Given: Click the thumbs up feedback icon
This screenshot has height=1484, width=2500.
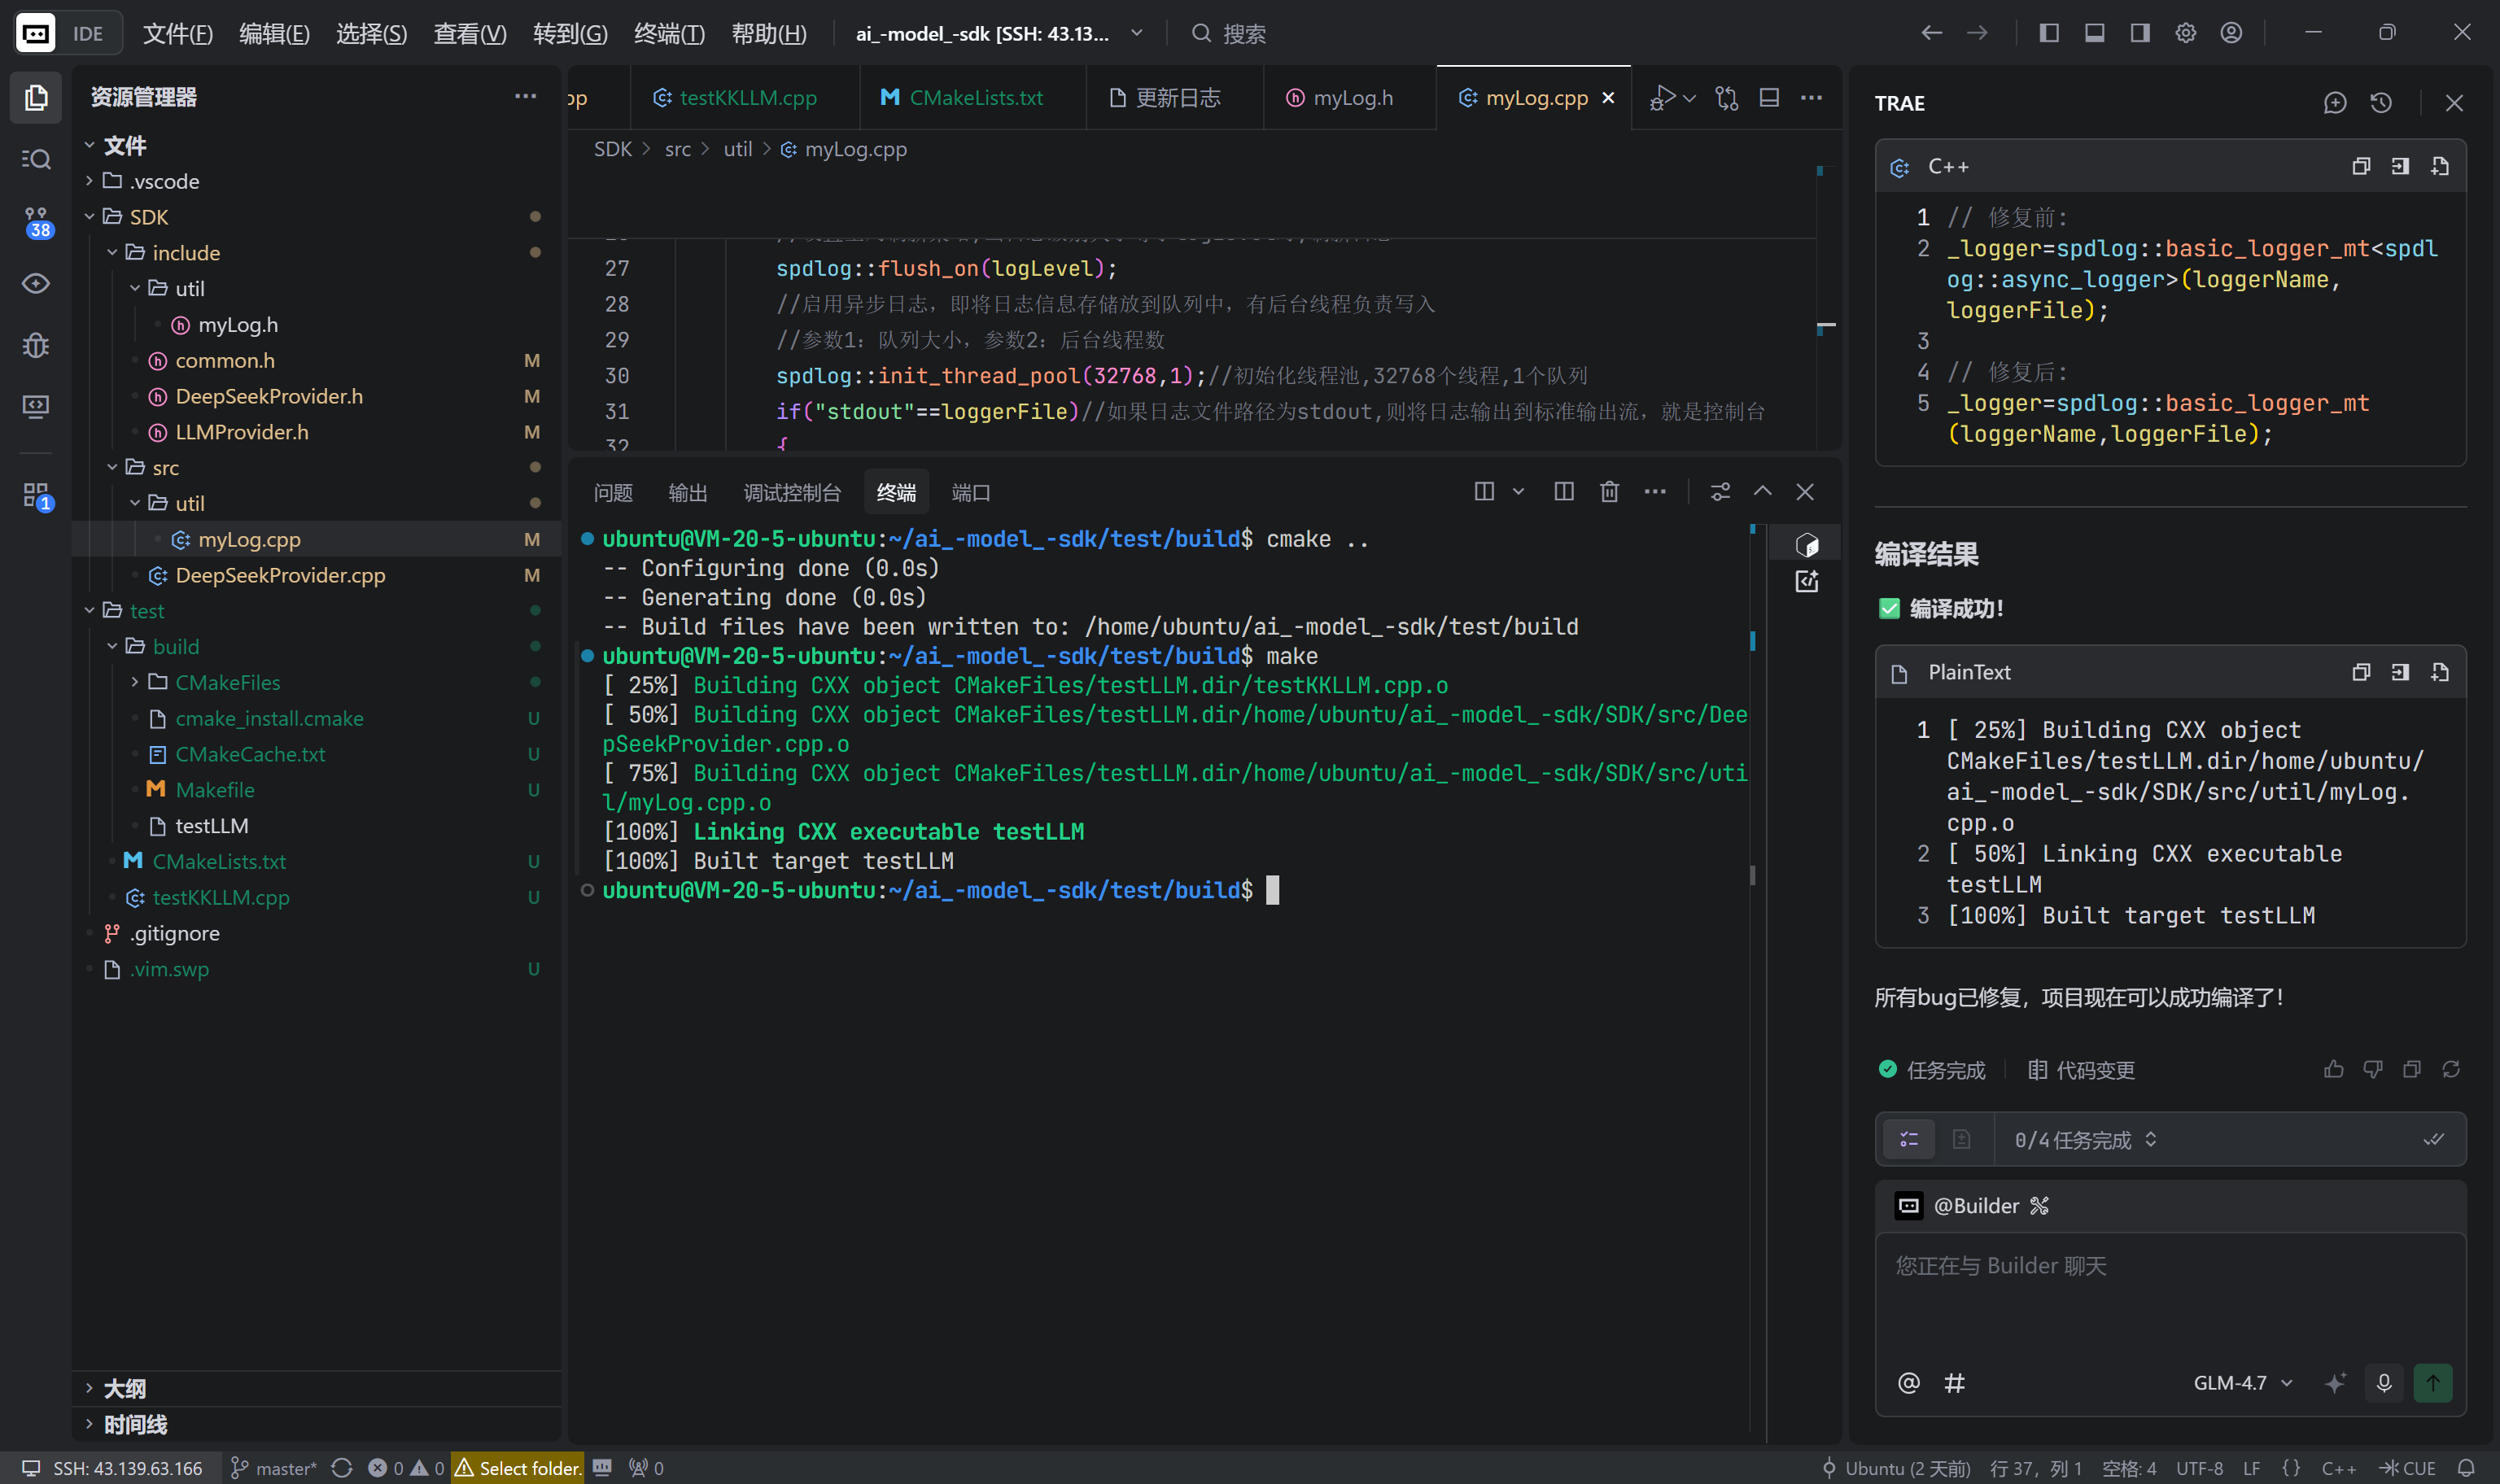Looking at the screenshot, I should point(2333,1070).
